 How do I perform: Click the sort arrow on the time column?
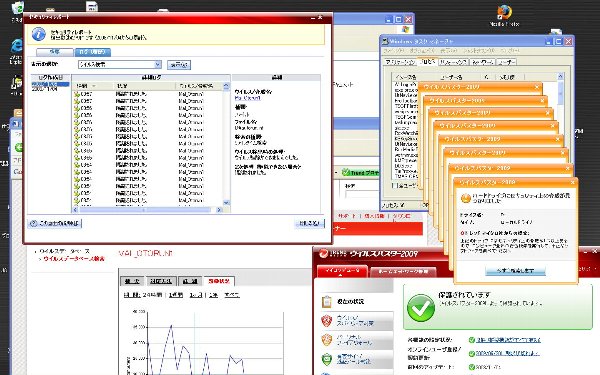[x=94, y=86]
